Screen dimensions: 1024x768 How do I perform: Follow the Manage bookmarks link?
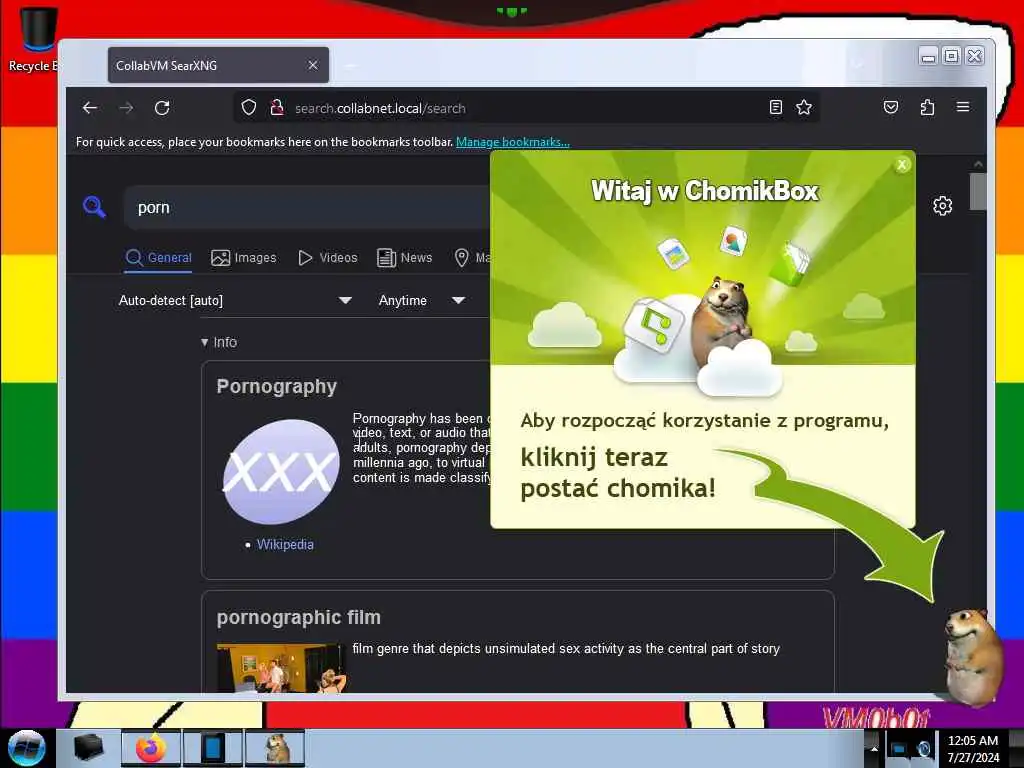(x=513, y=142)
